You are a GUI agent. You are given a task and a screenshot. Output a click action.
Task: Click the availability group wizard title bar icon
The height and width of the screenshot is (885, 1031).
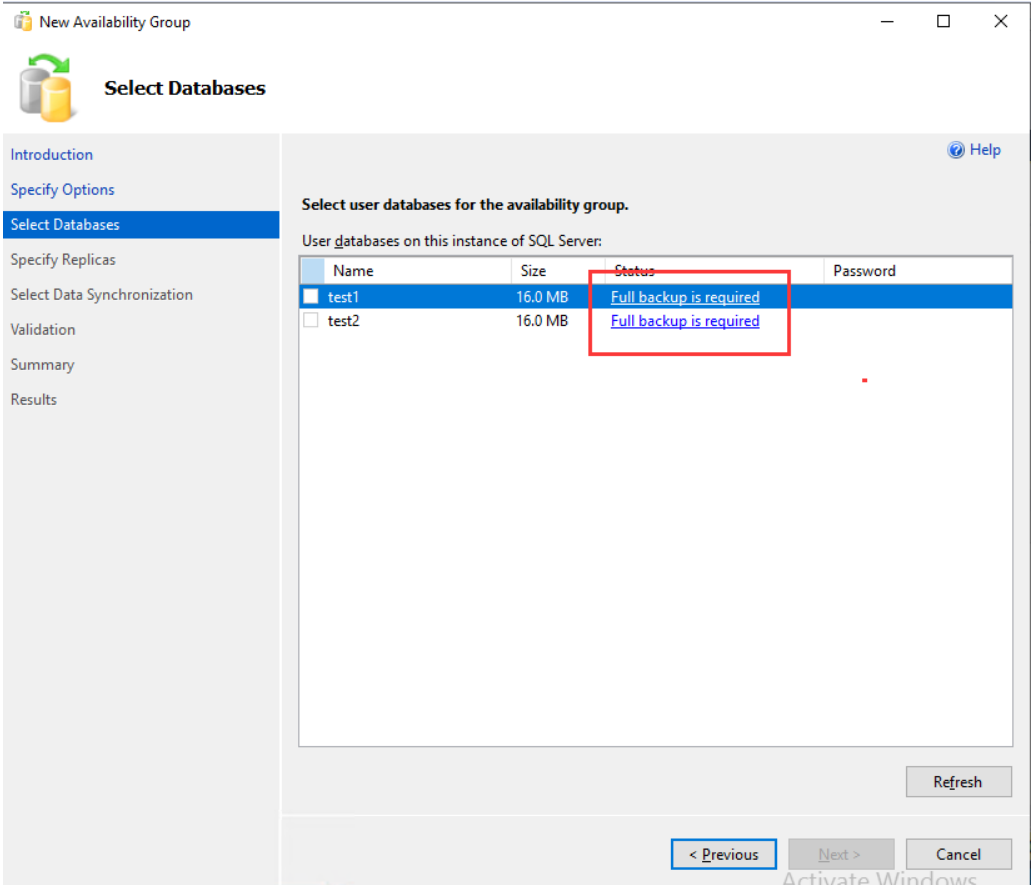(23, 22)
